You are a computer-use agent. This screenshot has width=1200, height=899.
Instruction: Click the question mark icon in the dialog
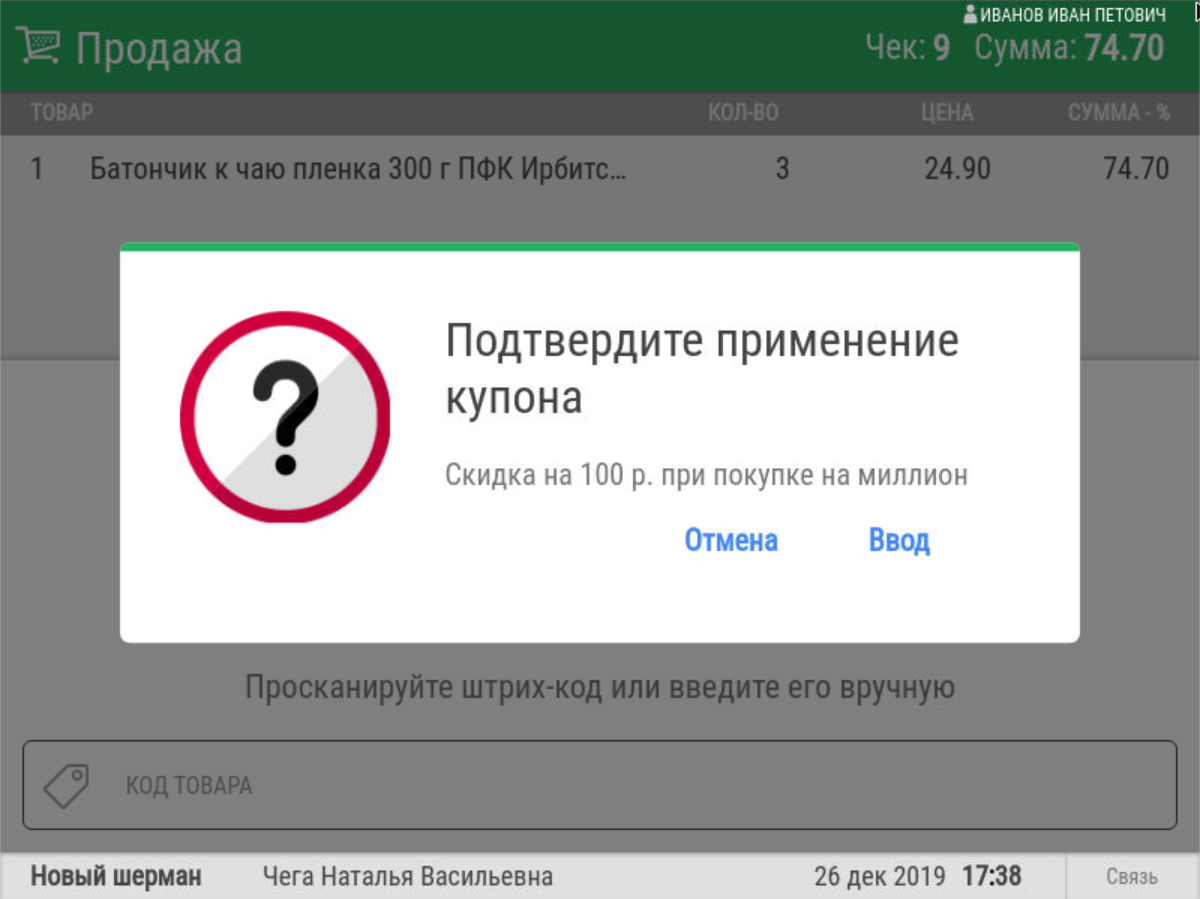(x=285, y=417)
